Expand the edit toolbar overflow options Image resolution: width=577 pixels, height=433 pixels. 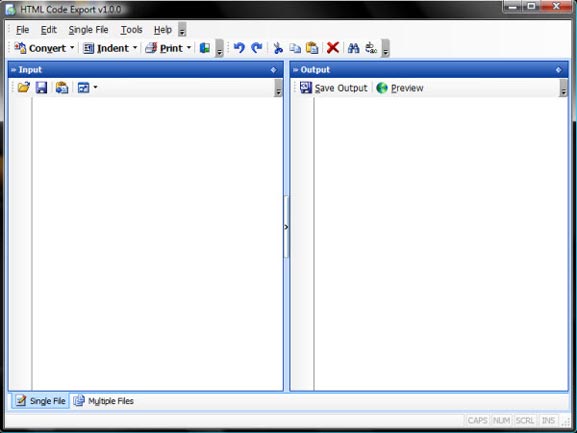tap(385, 48)
